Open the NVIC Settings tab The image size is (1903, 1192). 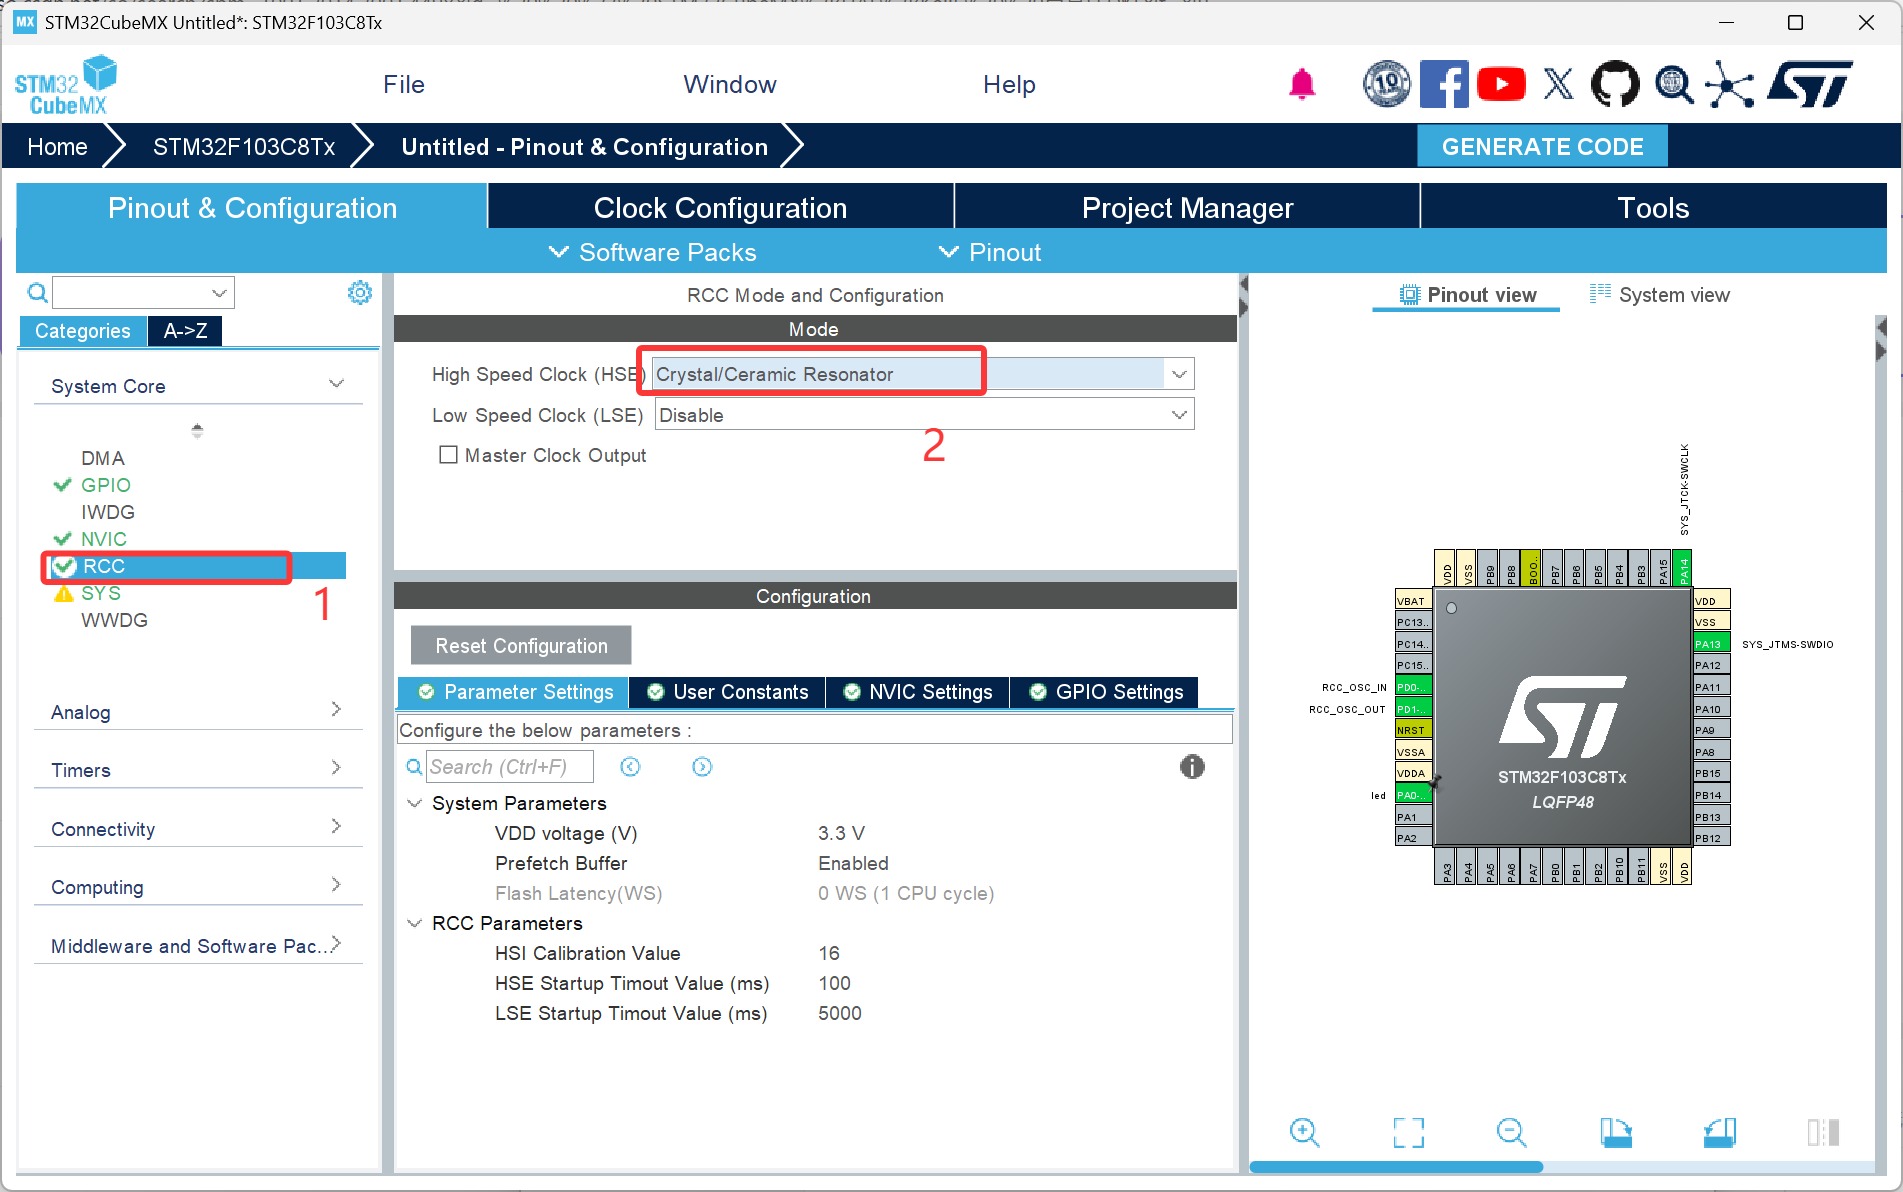pos(918,692)
